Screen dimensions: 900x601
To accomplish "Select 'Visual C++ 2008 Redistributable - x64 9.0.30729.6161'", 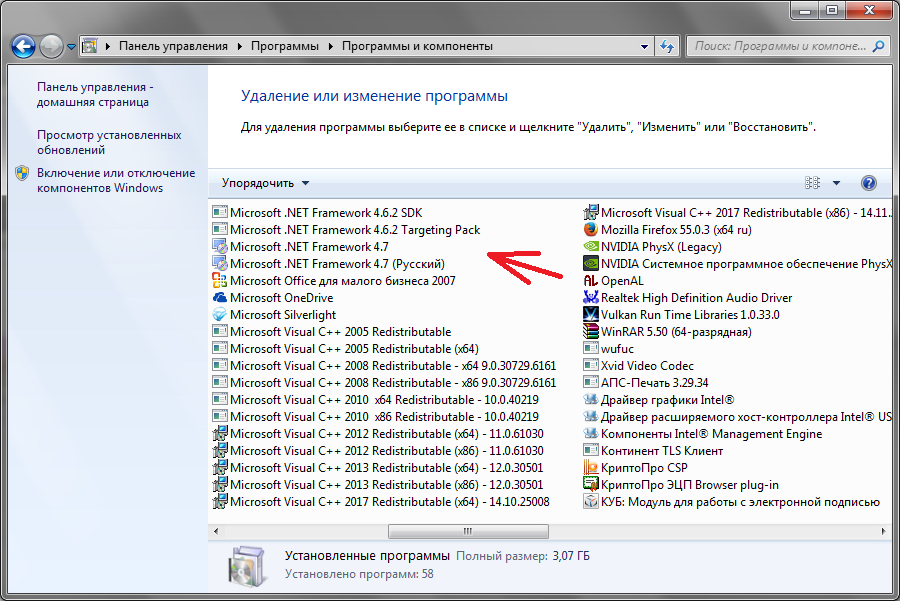I will tap(384, 366).
